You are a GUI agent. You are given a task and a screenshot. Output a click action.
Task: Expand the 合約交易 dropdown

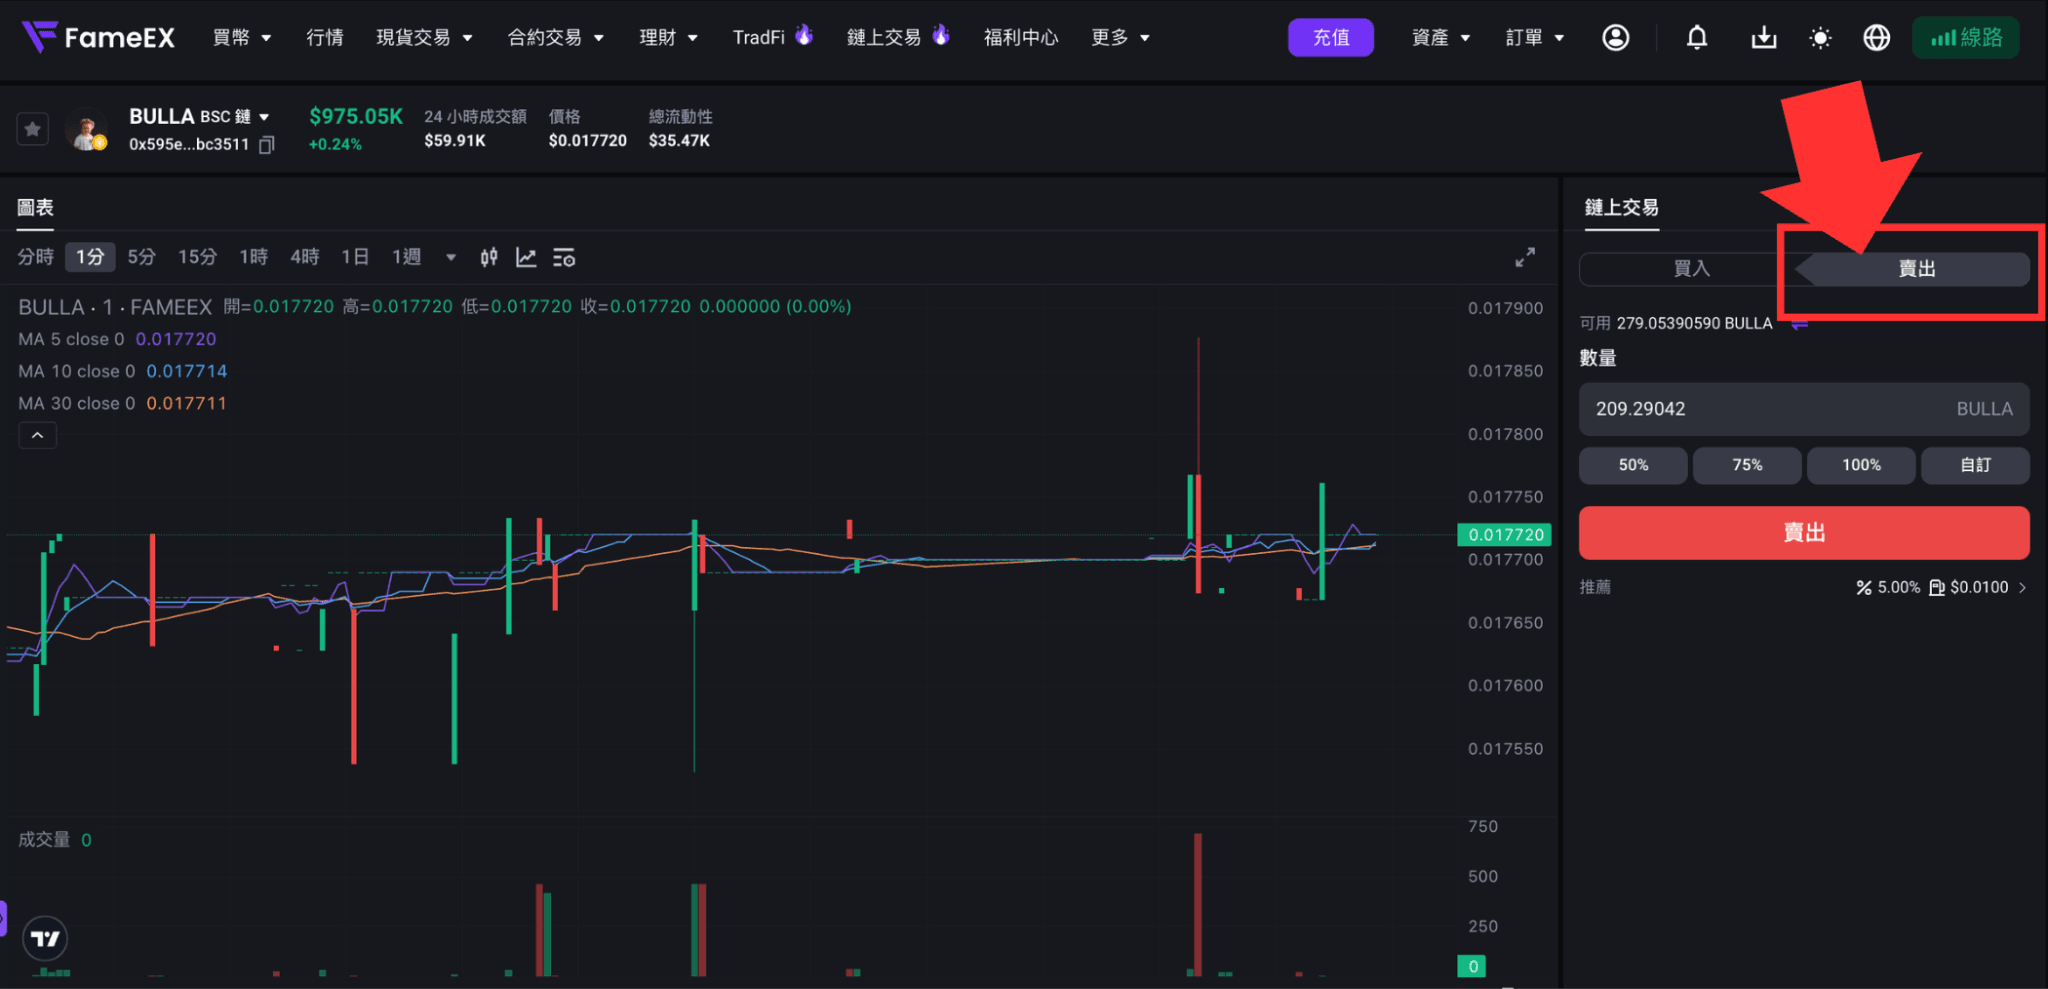(x=556, y=38)
